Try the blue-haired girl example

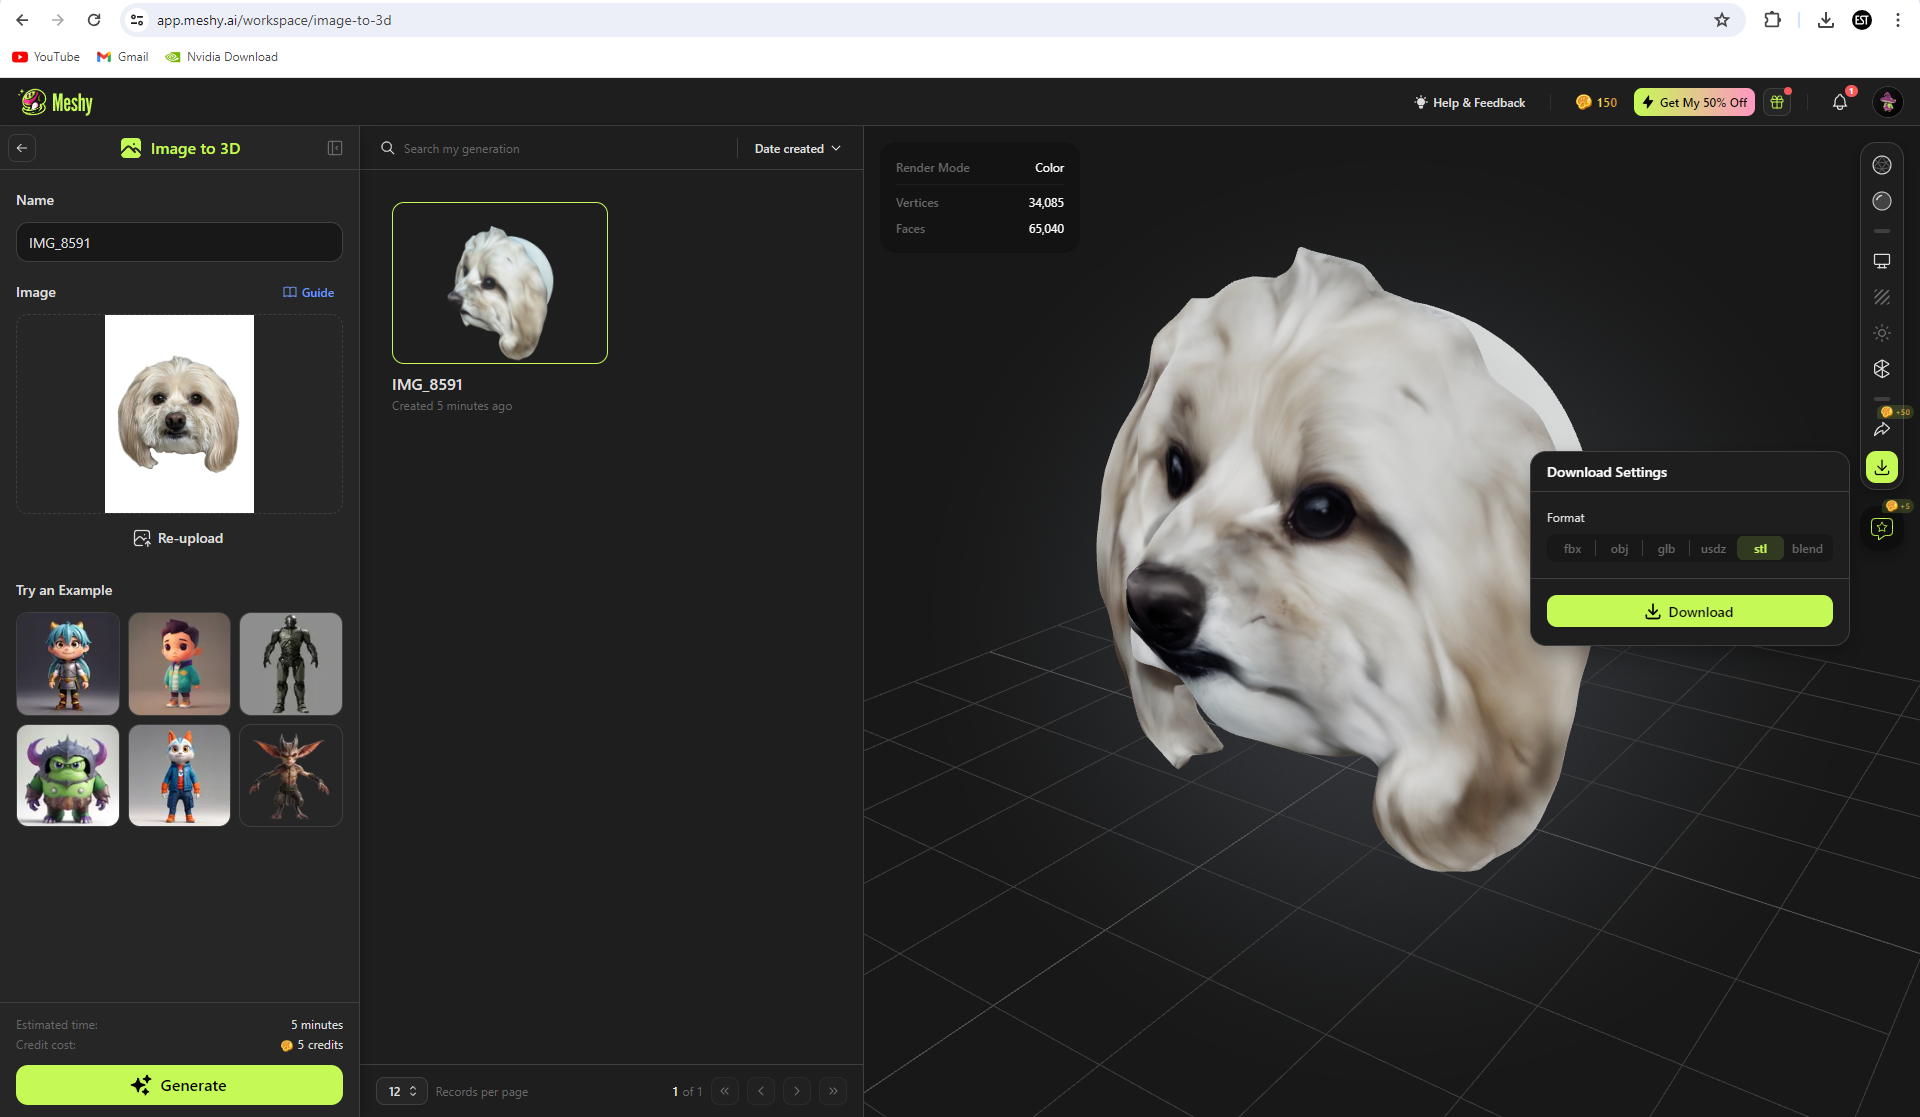pos(68,664)
